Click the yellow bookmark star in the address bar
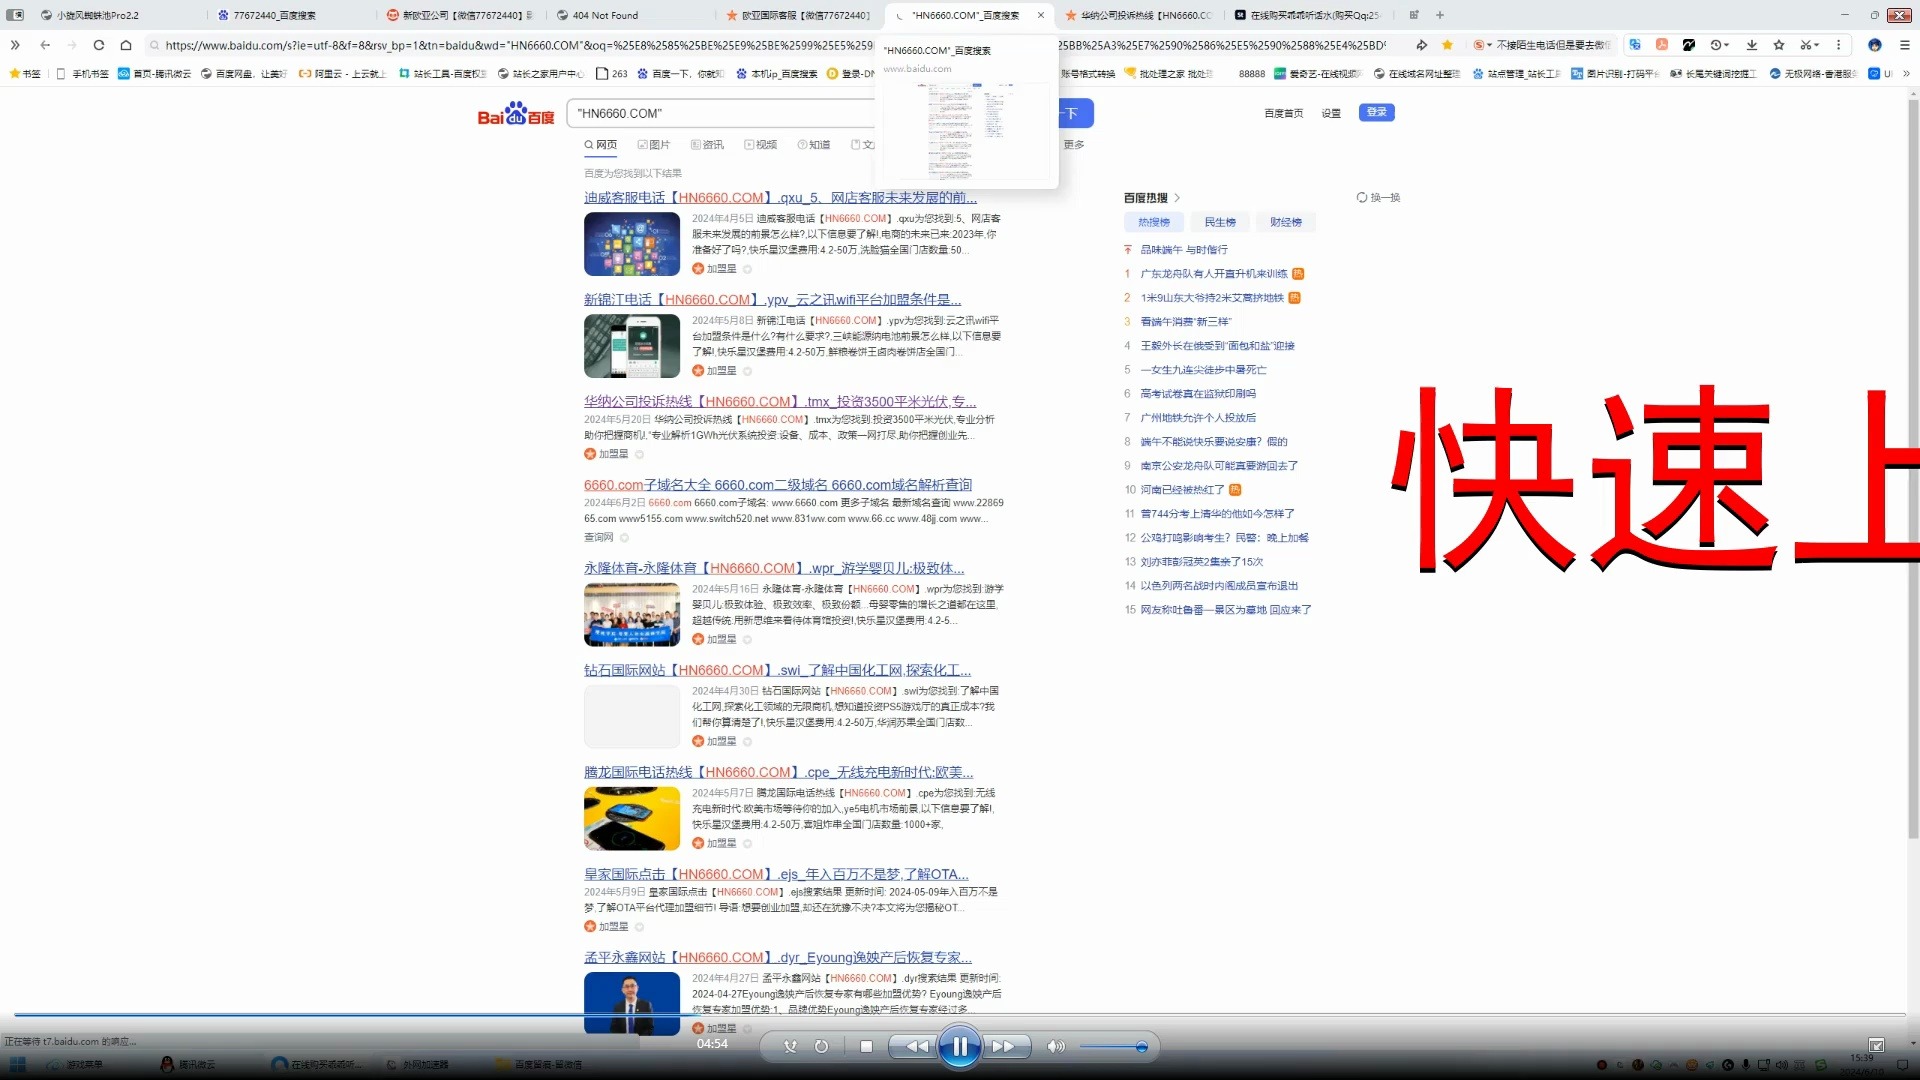 coord(1447,45)
